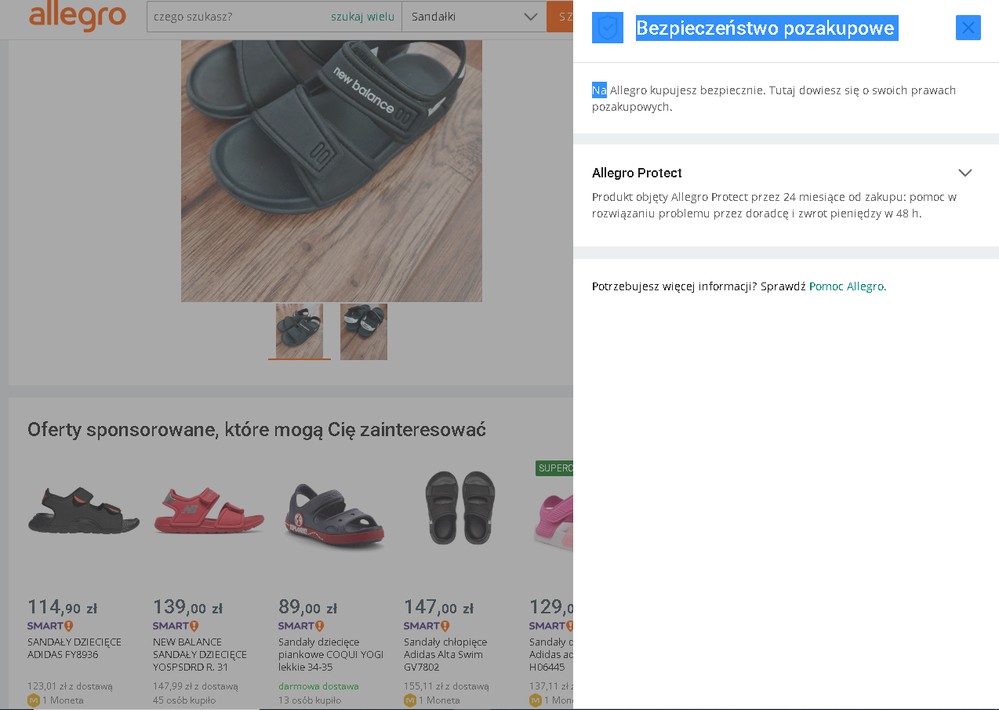
Task: Click '147,99 zł z dostawą' text
Action: pyautogui.click(x=196, y=686)
